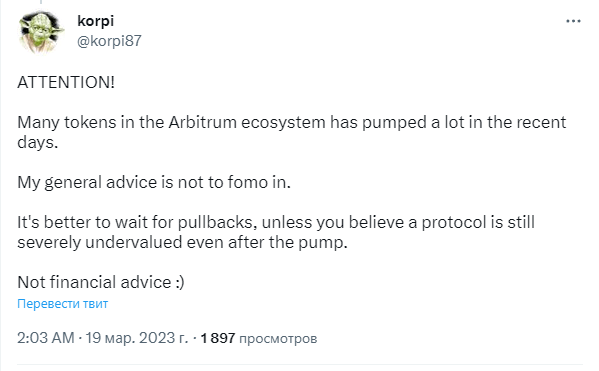Click the bold 1 897 view count

(x=218, y=338)
